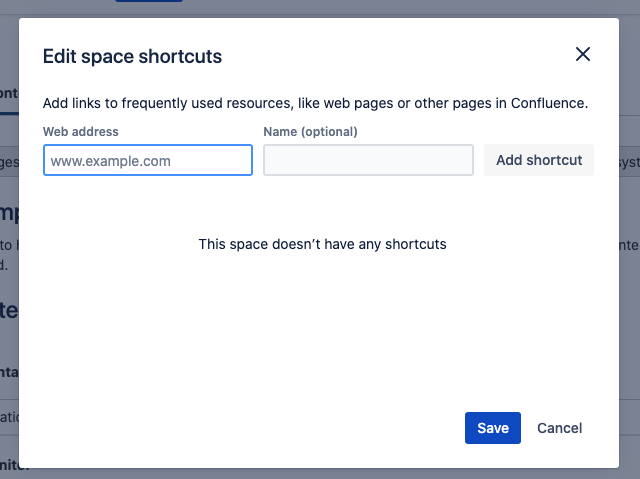Viewport: 640px width, 479px height.
Task: Click the Name (optional) text field
Action: coord(368,160)
